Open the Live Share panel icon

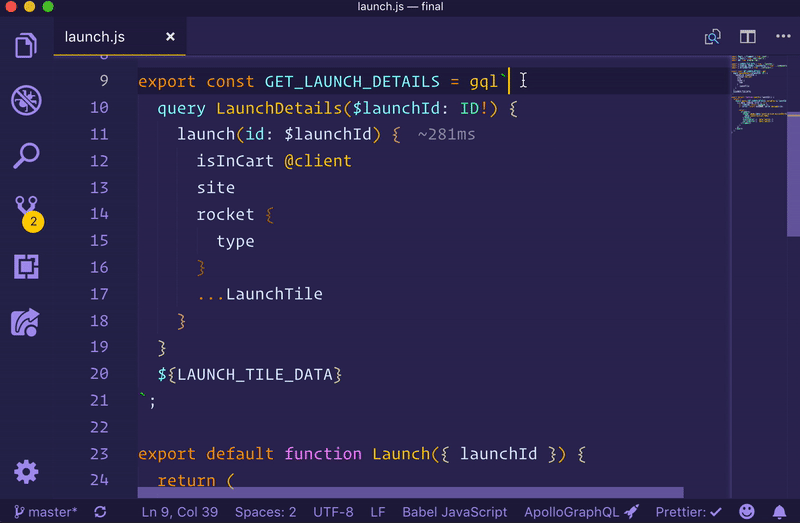(x=26, y=322)
